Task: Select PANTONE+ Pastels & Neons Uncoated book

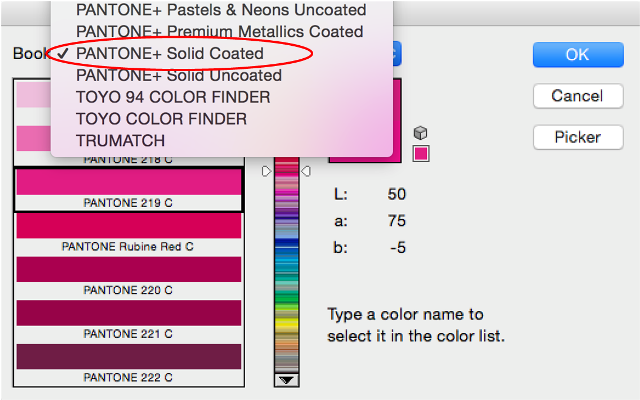Action: [222, 10]
